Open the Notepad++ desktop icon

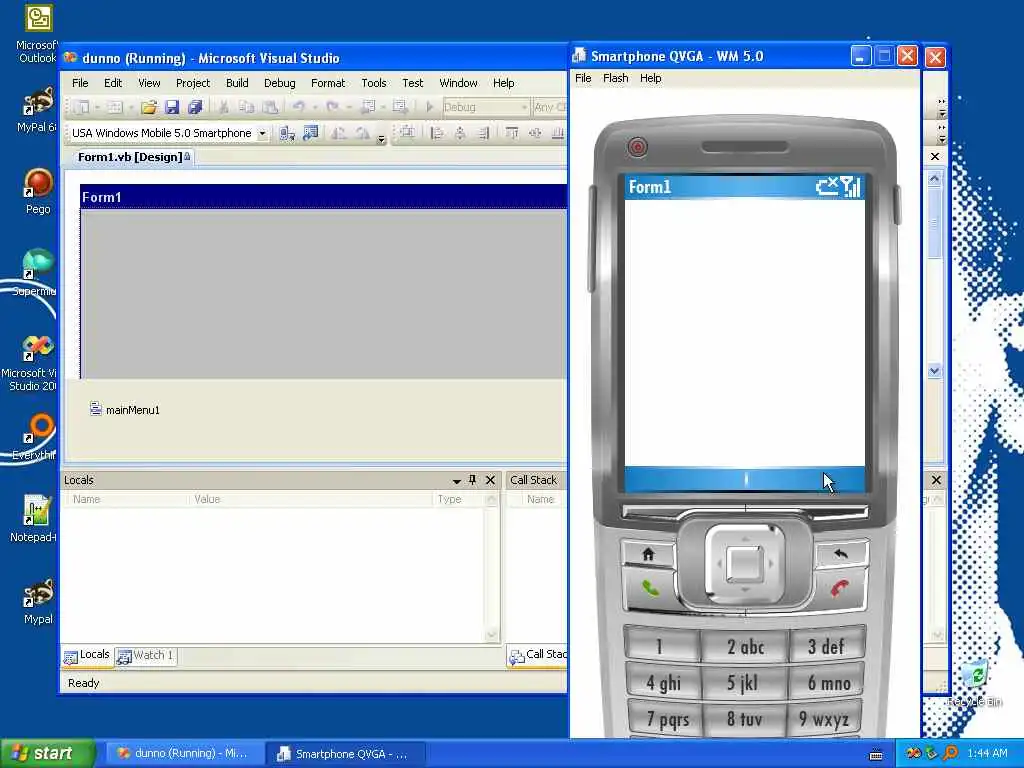click(x=36, y=519)
